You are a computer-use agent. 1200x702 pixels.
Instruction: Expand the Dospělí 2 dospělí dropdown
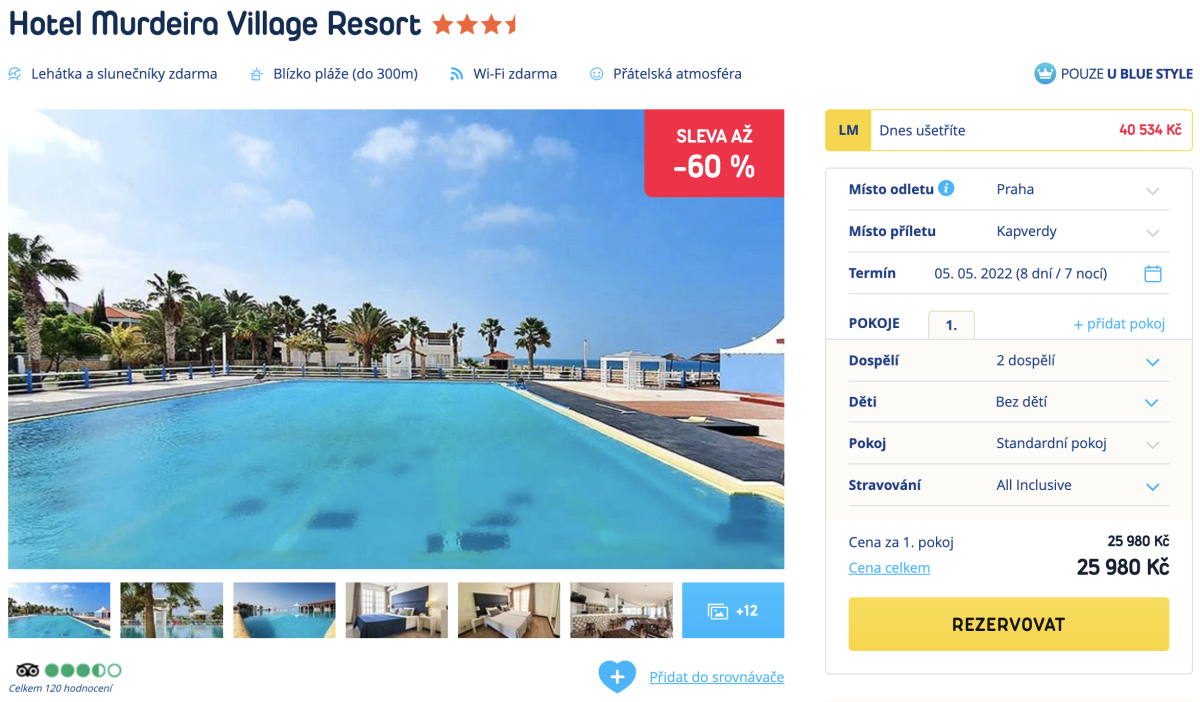[x=1008, y=361]
